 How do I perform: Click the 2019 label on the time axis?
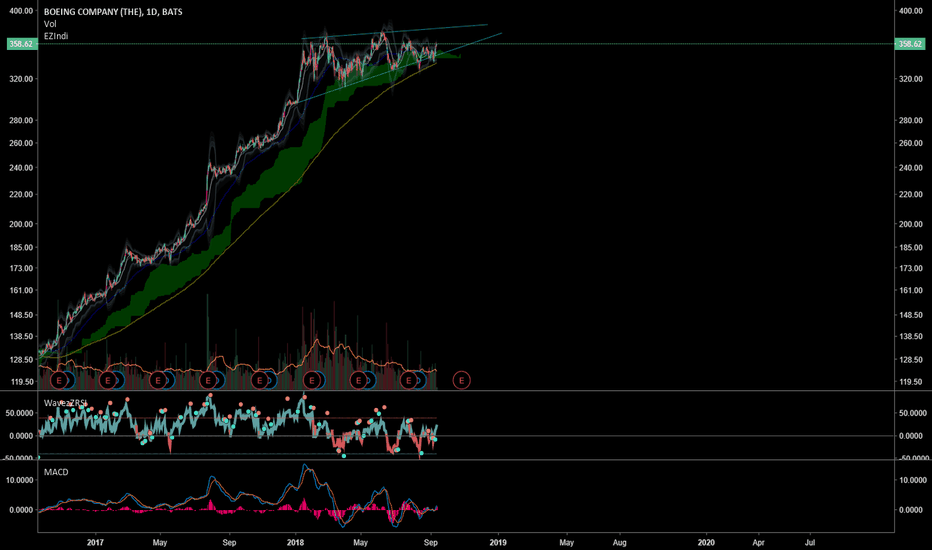point(498,542)
